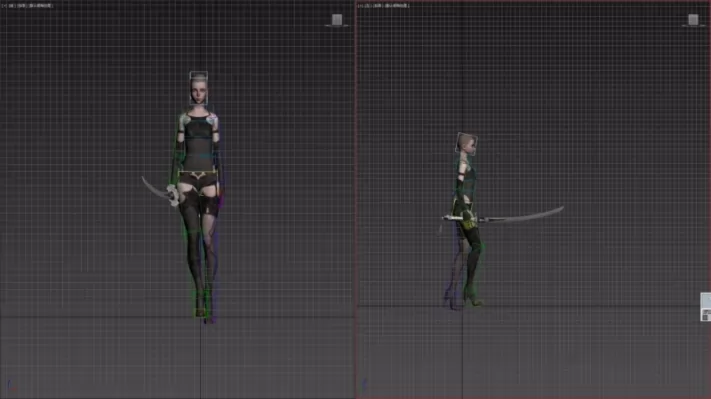711x399 pixels.
Task: Open the shading label menu in front viewport
Action: (x=41, y=6)
